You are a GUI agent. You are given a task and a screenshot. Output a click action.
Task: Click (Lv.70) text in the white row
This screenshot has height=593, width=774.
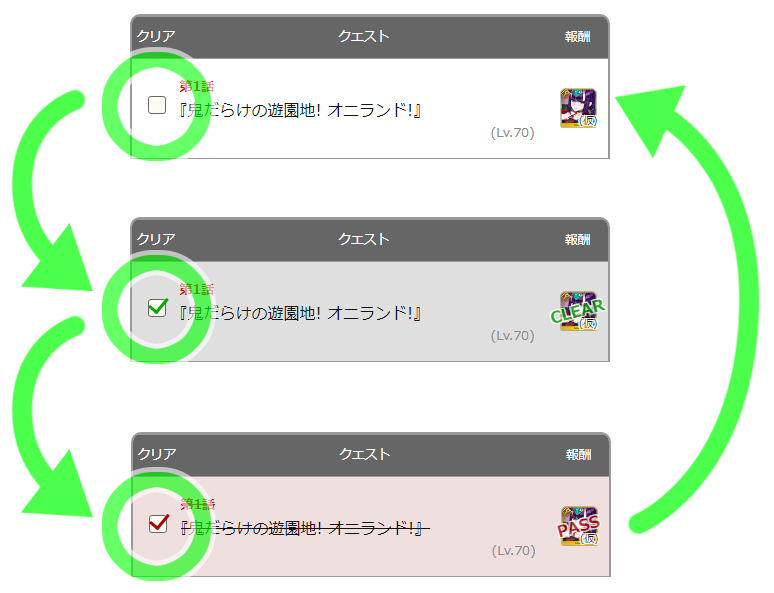(512, 133)
